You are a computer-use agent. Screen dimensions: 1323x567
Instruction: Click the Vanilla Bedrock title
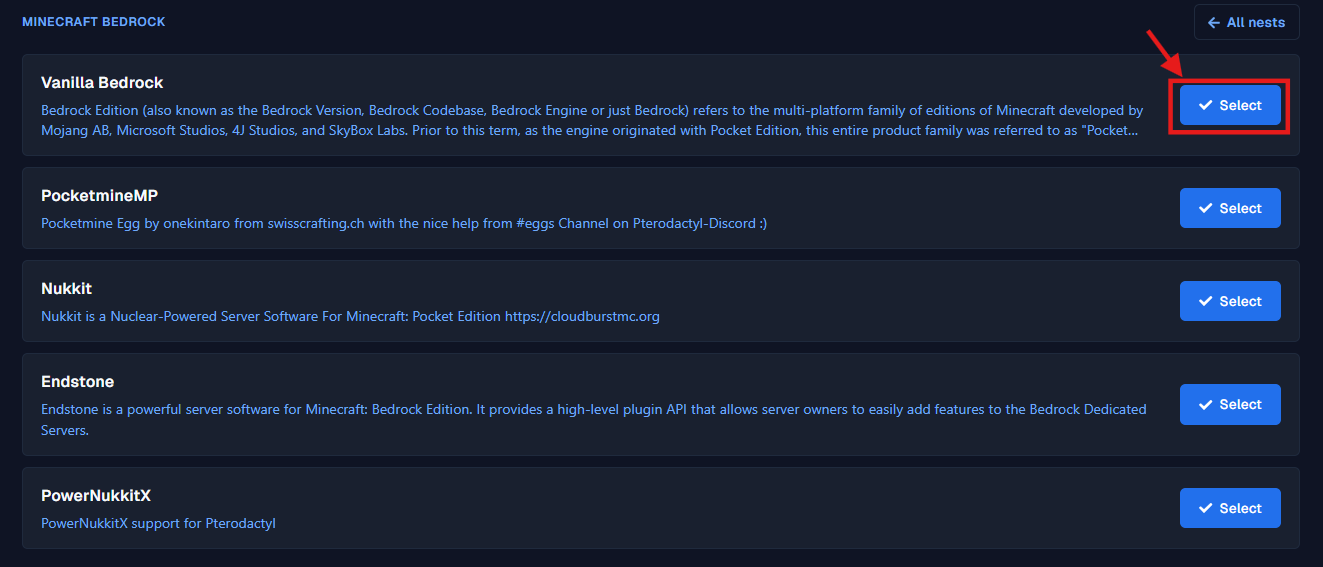click(102, 82)
